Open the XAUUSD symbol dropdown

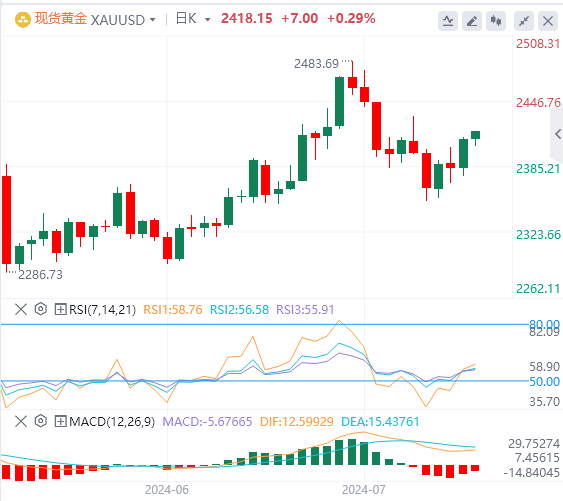point(153,20)
